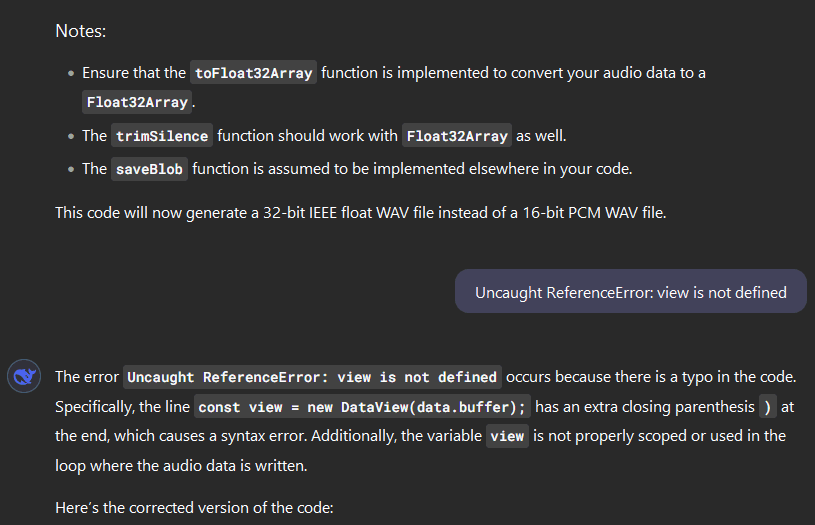Click Float32Array code in the first bullet
The width and height of the screenshot is (815, 525).
click(x=138, y=102)
